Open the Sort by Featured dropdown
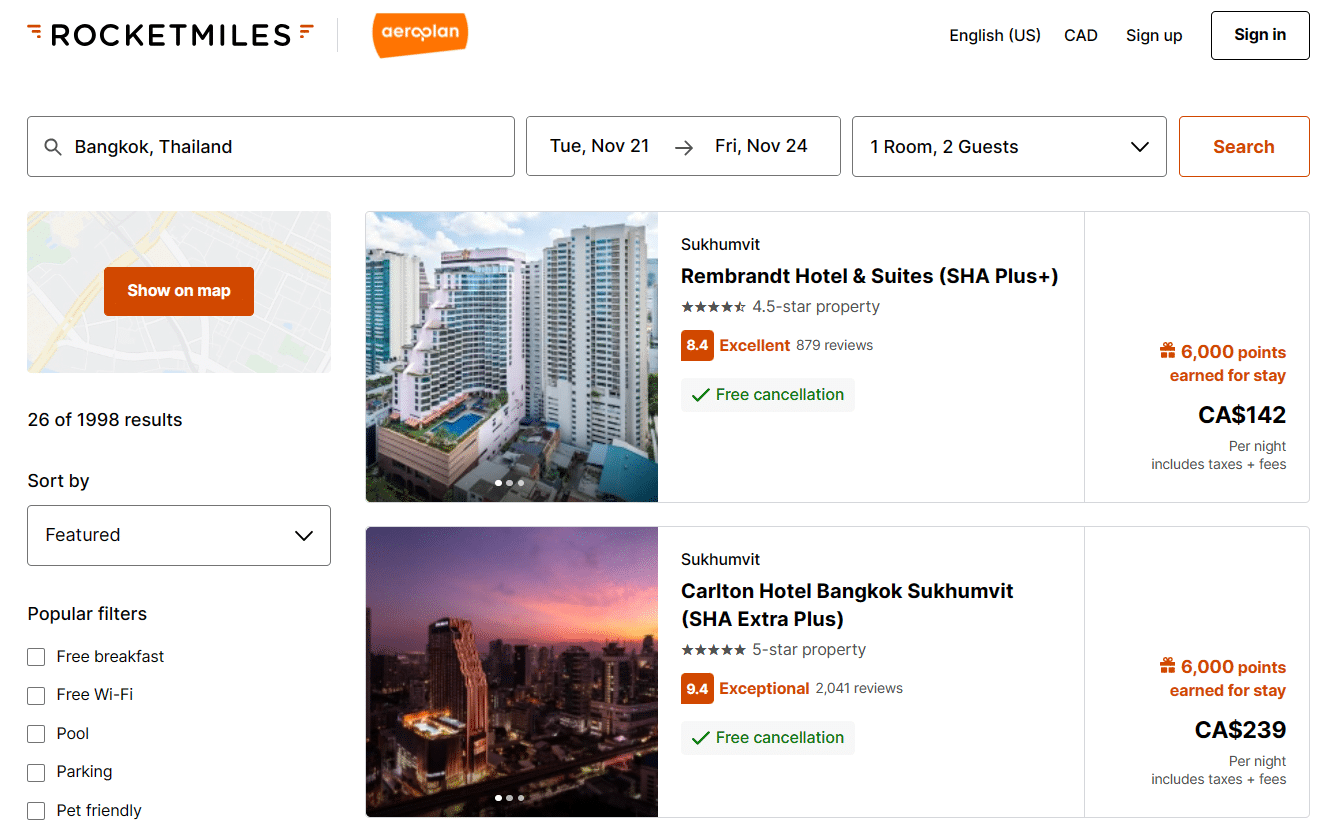Image resolution: width=1322 pixels, height=830 pixels. (179, 535)
